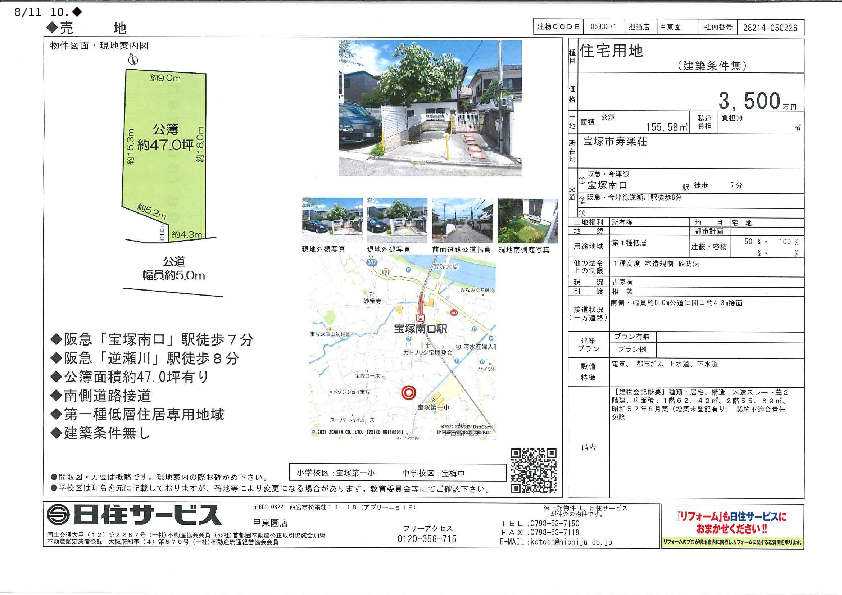
Task: Click the 3,500 price value
Action: pos(748,101)
